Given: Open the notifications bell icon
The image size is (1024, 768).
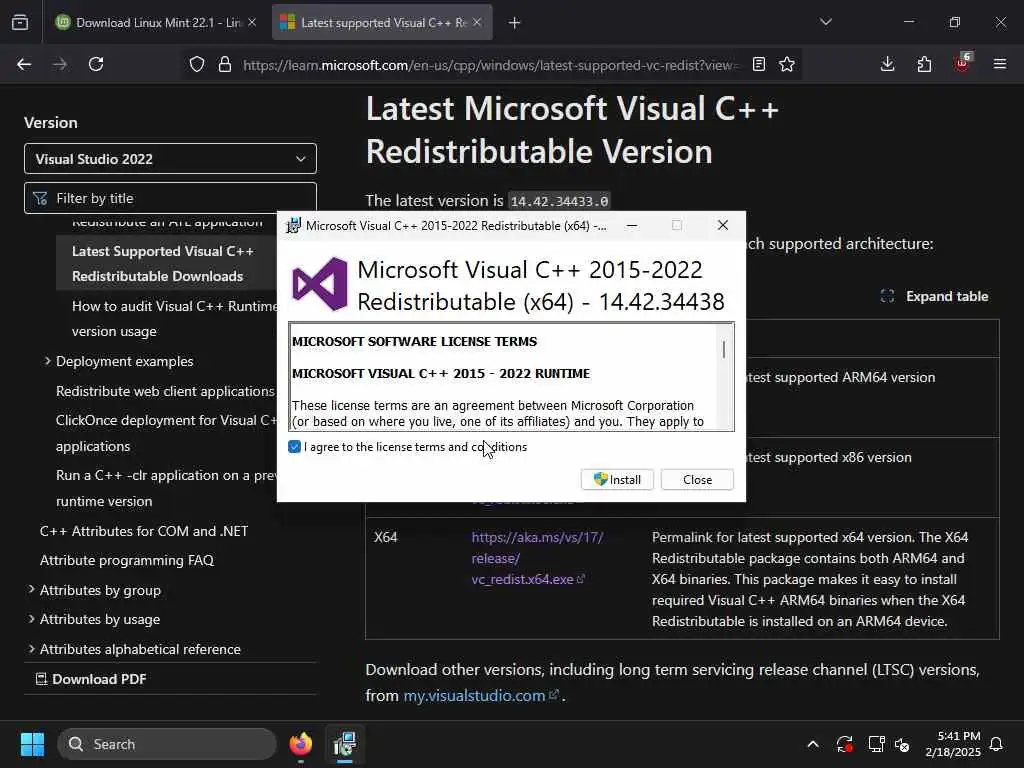Looking at the screenshot, I should (997, 744).
